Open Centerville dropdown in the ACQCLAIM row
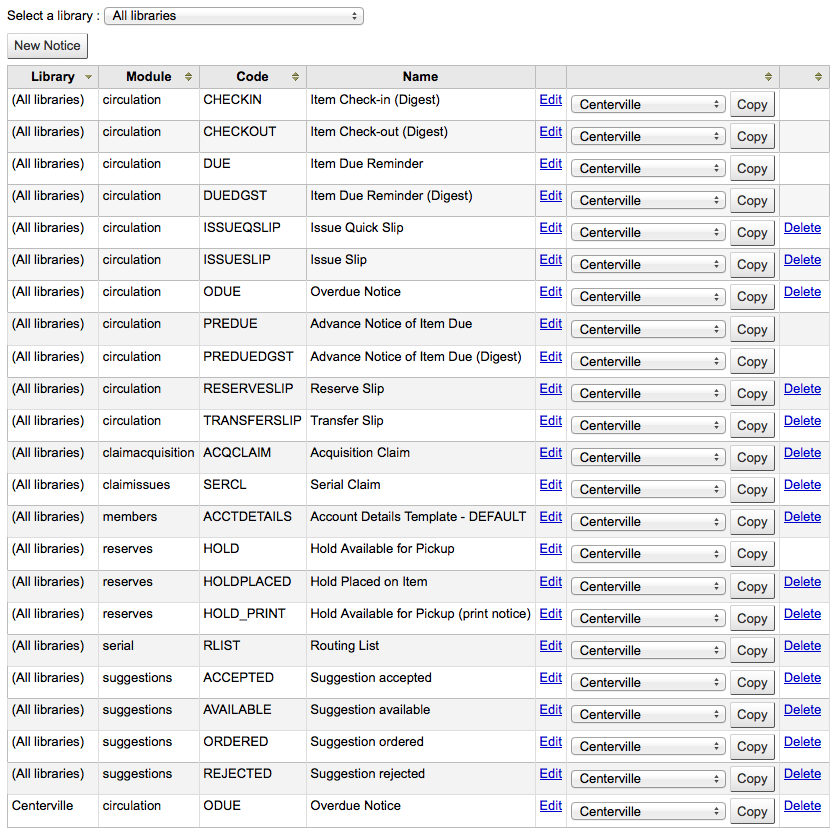Screen dimensions: 836x834 coord(648,458)
